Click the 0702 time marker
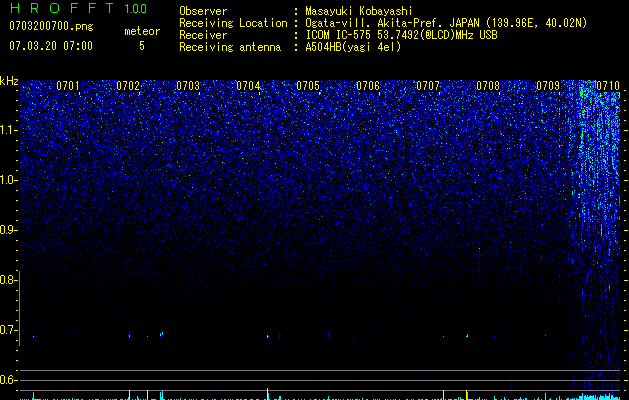 point(128,86)
